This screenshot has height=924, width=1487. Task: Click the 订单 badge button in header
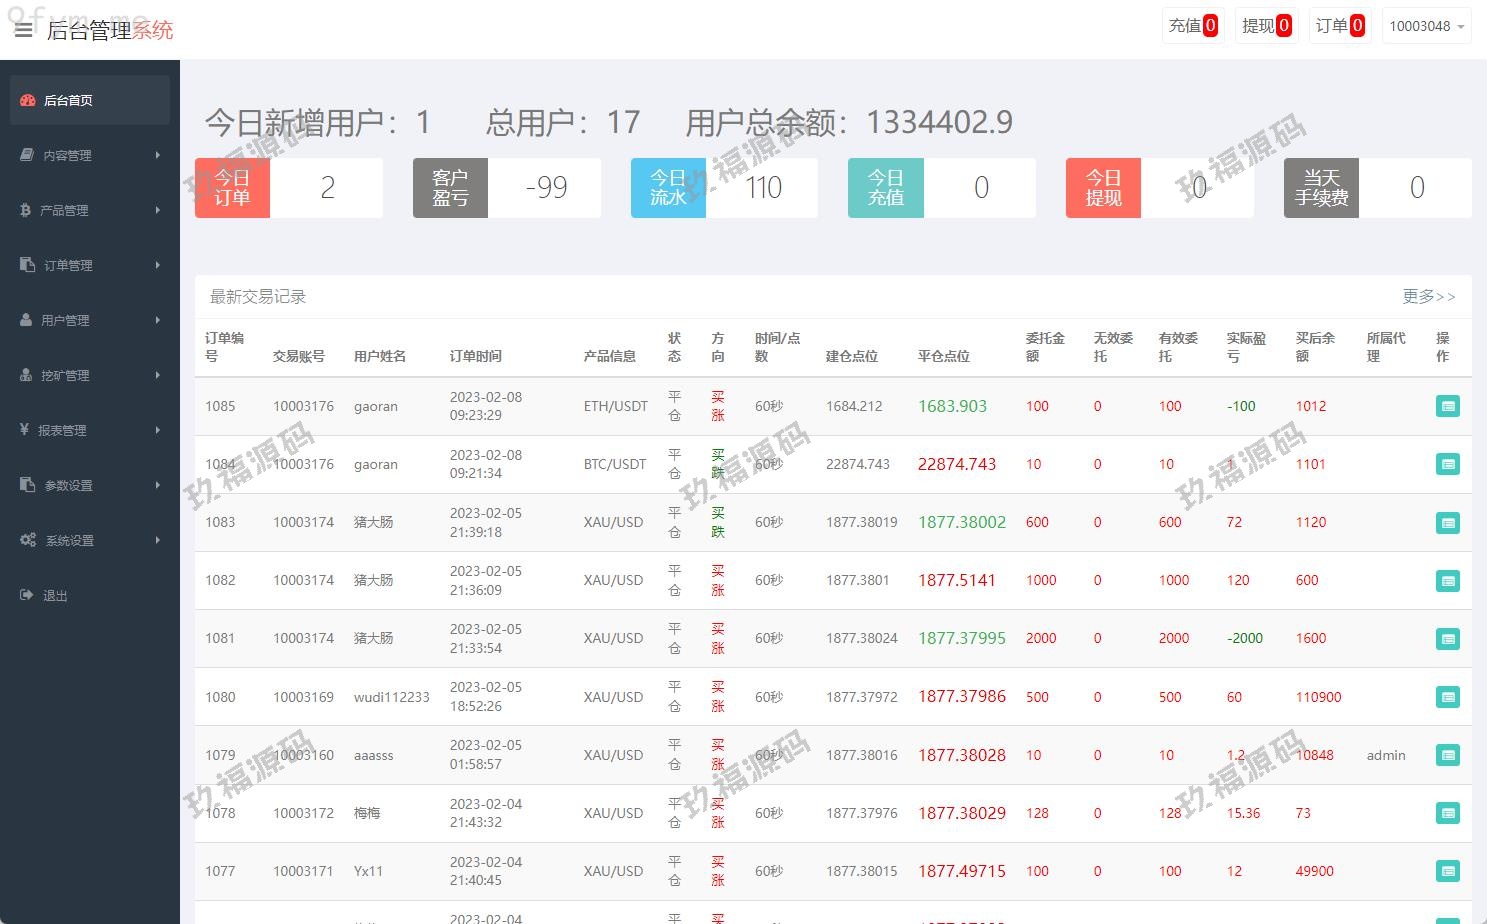coord(1338,26)
